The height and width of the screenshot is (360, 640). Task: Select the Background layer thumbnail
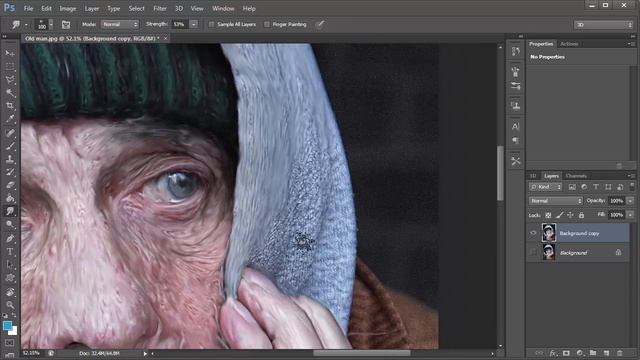click(x=549, y=252)
